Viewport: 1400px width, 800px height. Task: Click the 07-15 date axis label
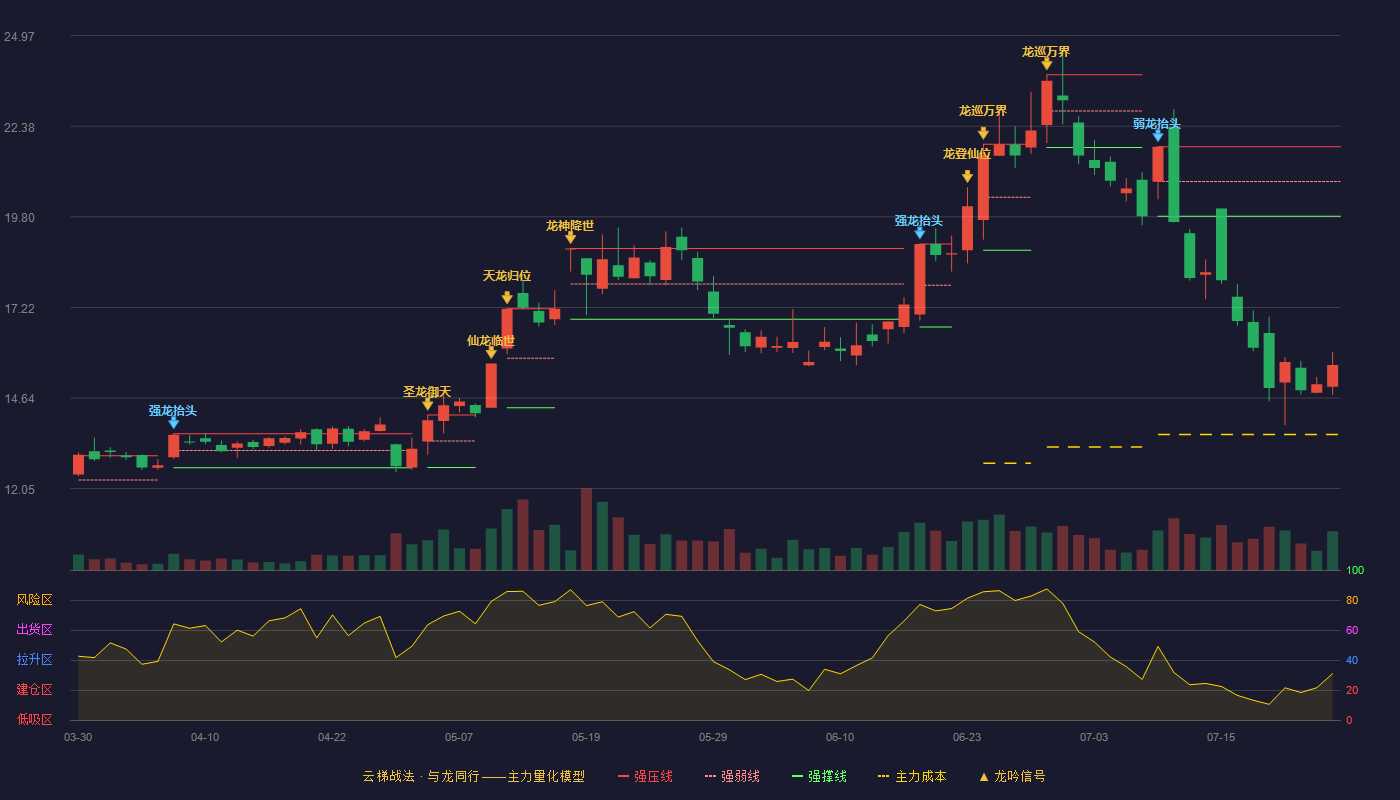pyautogui.click(x=1221, y=737)
